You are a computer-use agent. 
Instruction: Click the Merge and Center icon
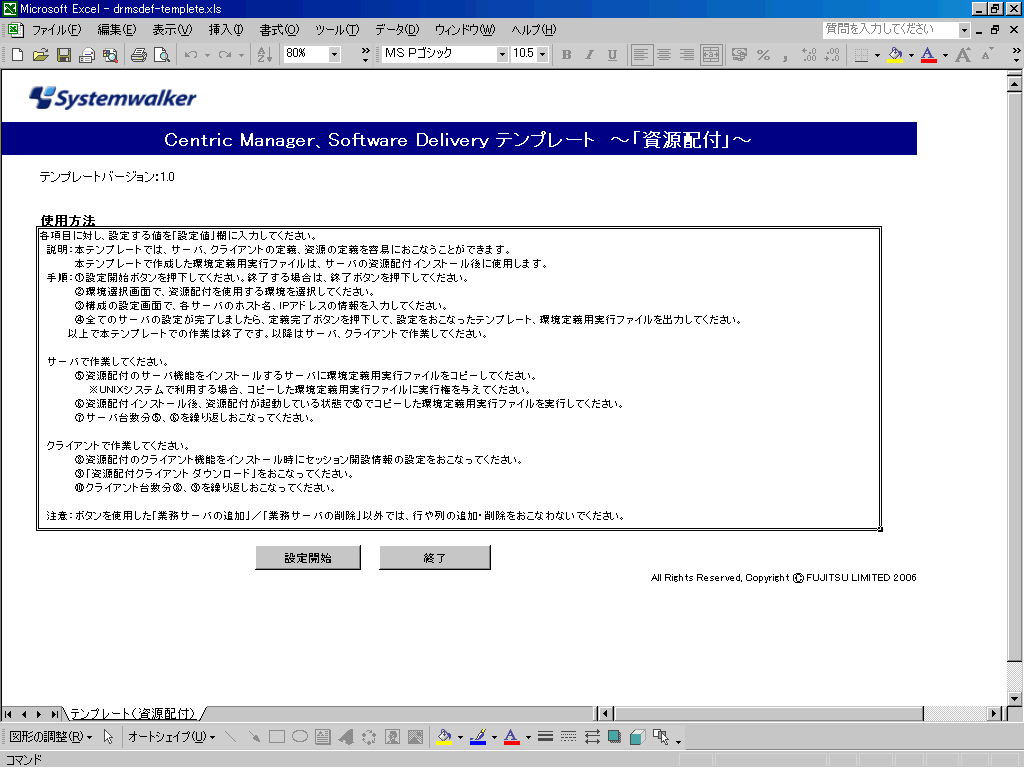pos(711,55)
